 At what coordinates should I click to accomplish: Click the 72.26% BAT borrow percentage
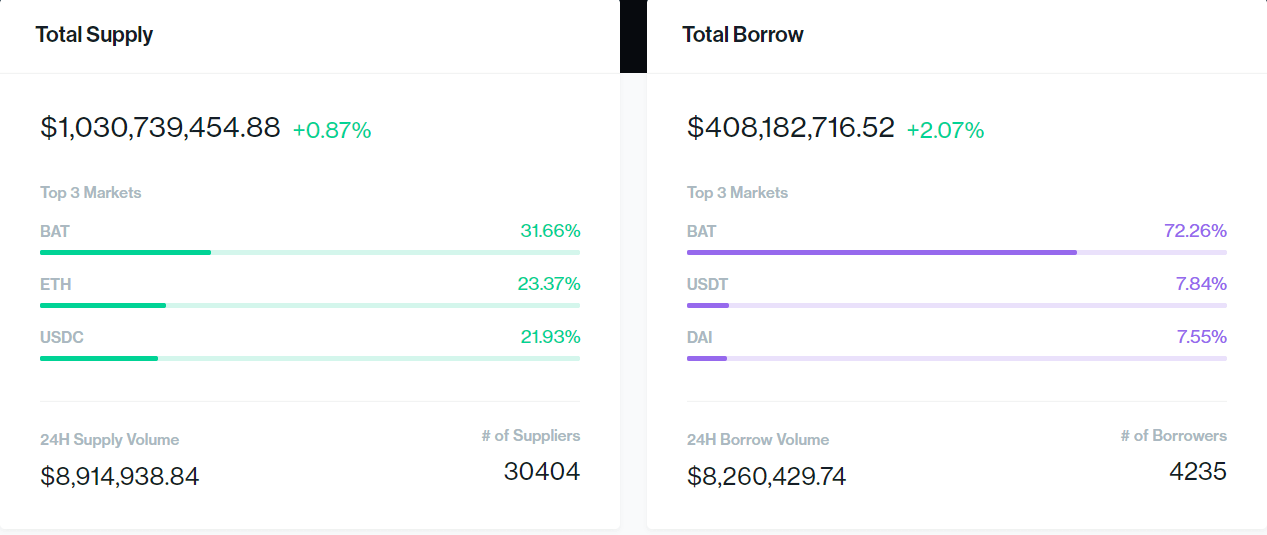(1195, 231)
